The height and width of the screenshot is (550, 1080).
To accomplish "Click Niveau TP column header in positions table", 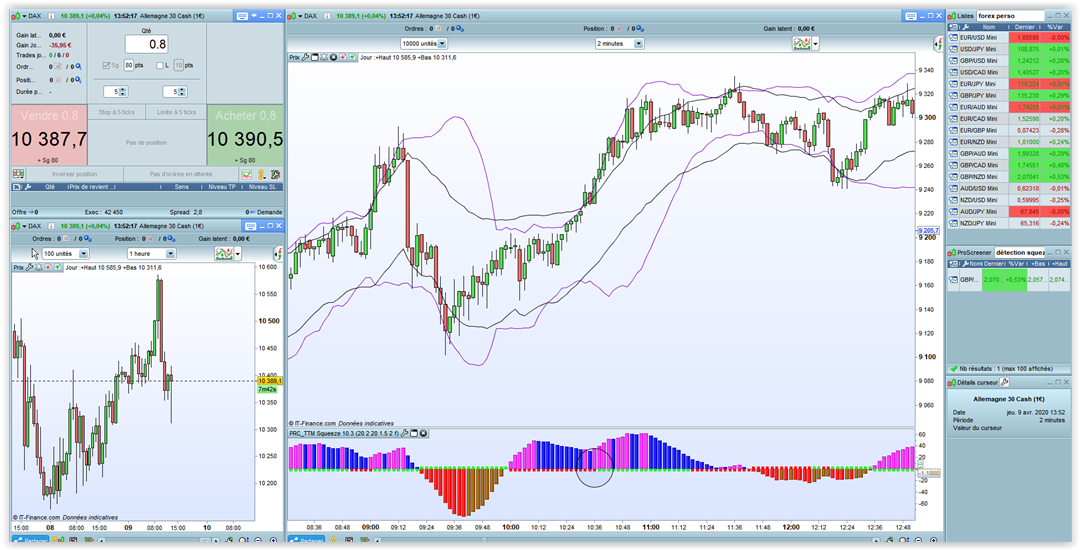I will point(222,187).
